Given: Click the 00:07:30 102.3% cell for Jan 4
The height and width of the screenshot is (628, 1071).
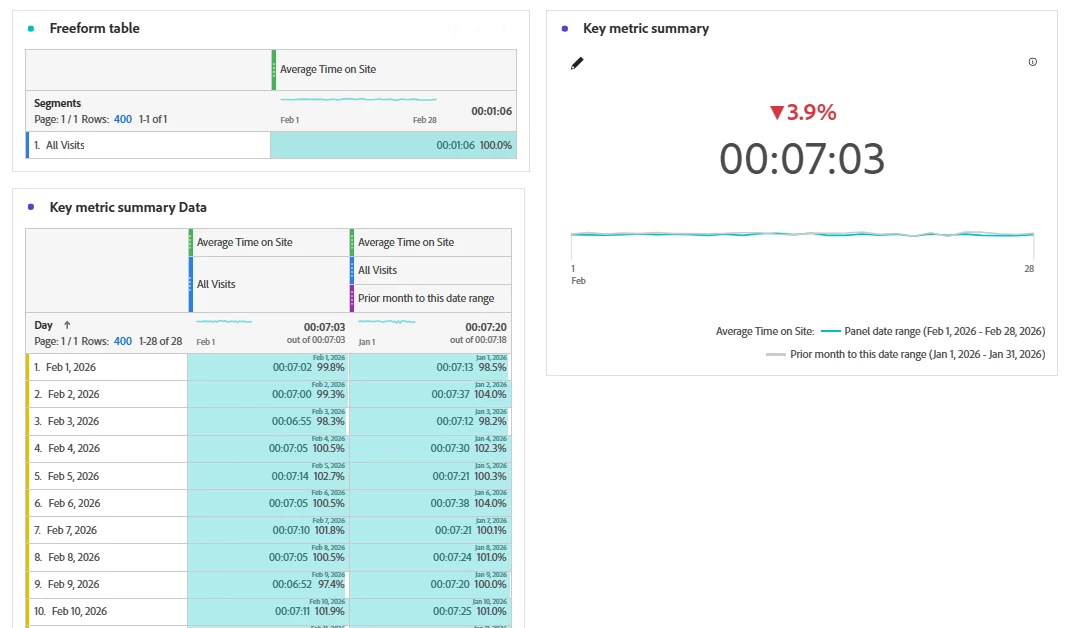Looking at the screenshot, I should pos(430,448).
